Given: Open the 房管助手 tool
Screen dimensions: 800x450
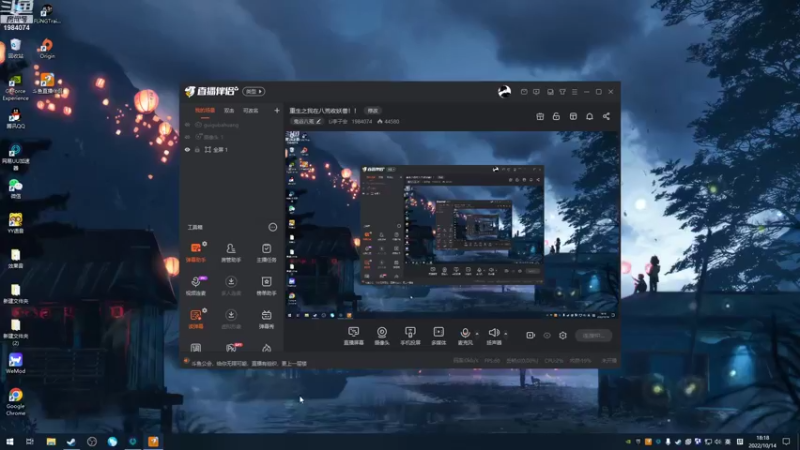Looking at the screenshot, I should 231,252.
